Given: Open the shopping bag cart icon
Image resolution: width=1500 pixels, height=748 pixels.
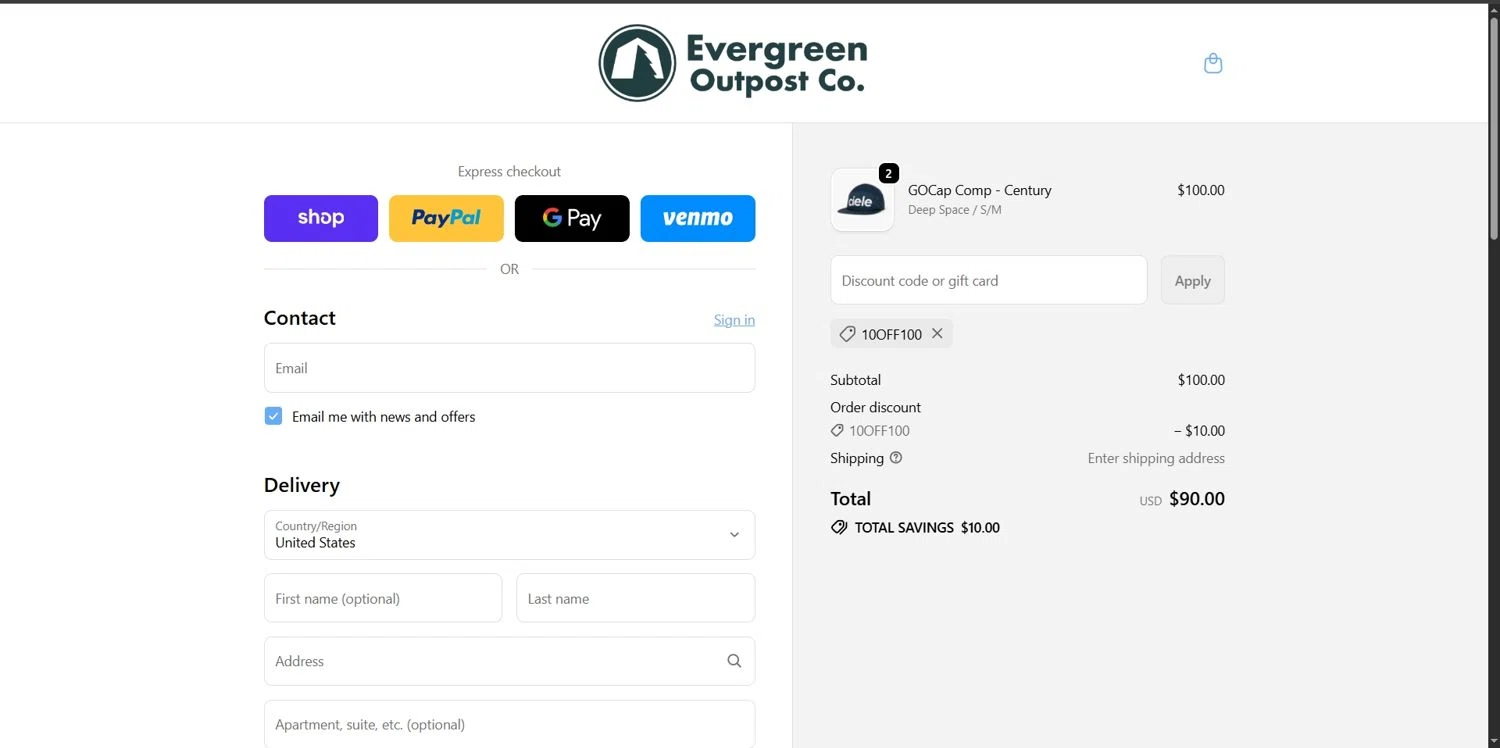Looking at the screenshot, I should pos(1213,63).
